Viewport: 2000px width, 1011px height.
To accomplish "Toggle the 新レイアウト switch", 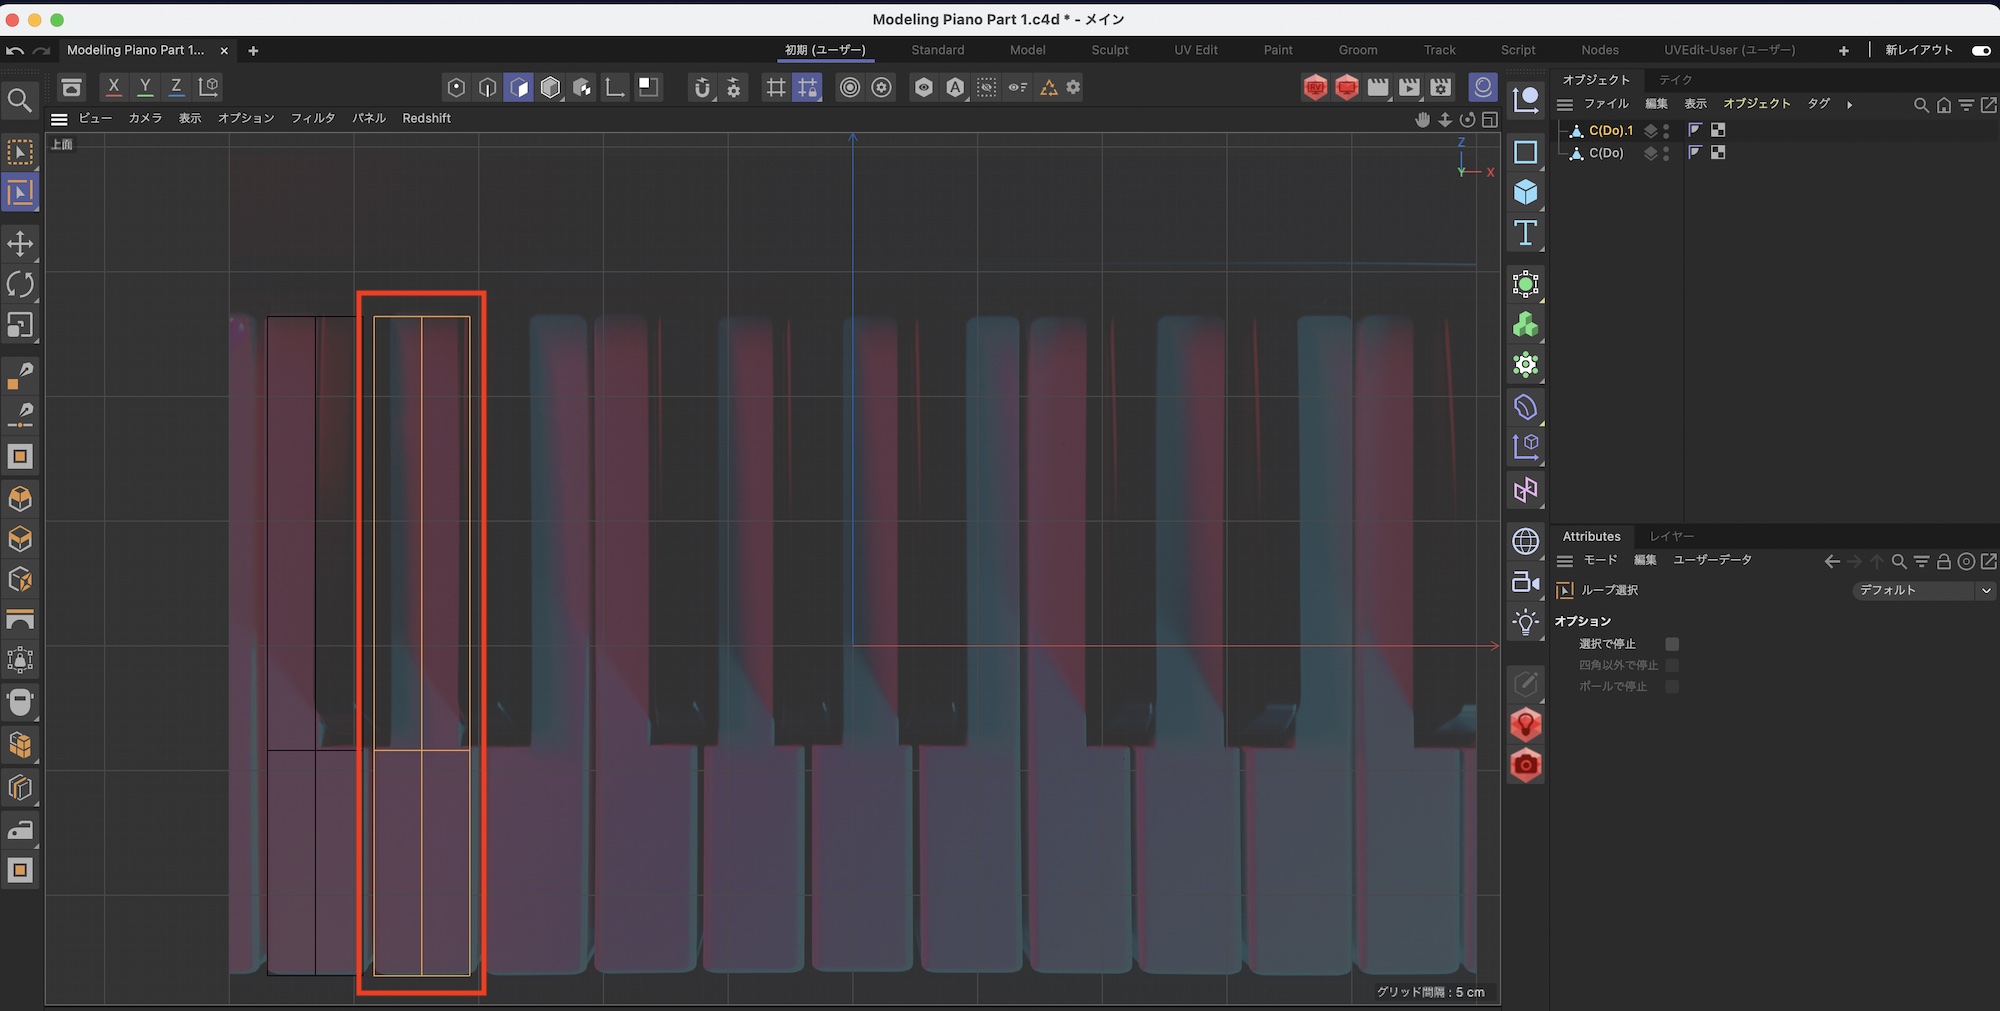I will [x=1980, y=50].
